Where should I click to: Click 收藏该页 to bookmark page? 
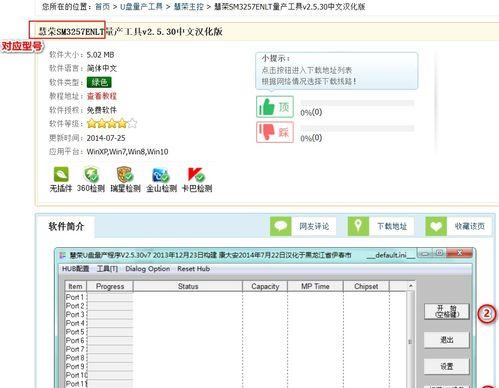coord(469,226)
